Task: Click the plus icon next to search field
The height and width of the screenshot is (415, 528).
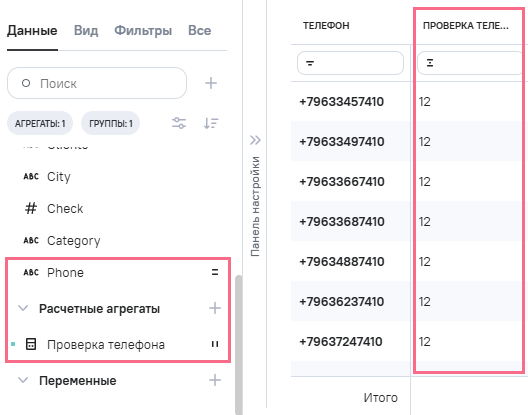Action: click(x=211, y=83)
